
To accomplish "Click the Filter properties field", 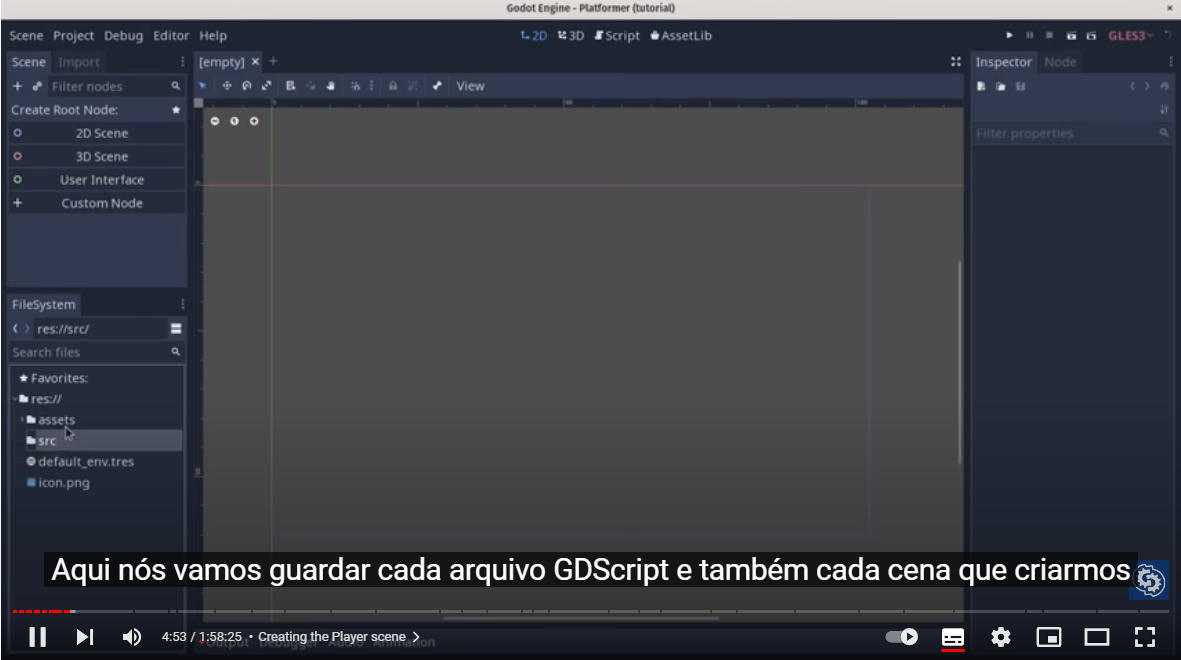I will pos(1072,133).
